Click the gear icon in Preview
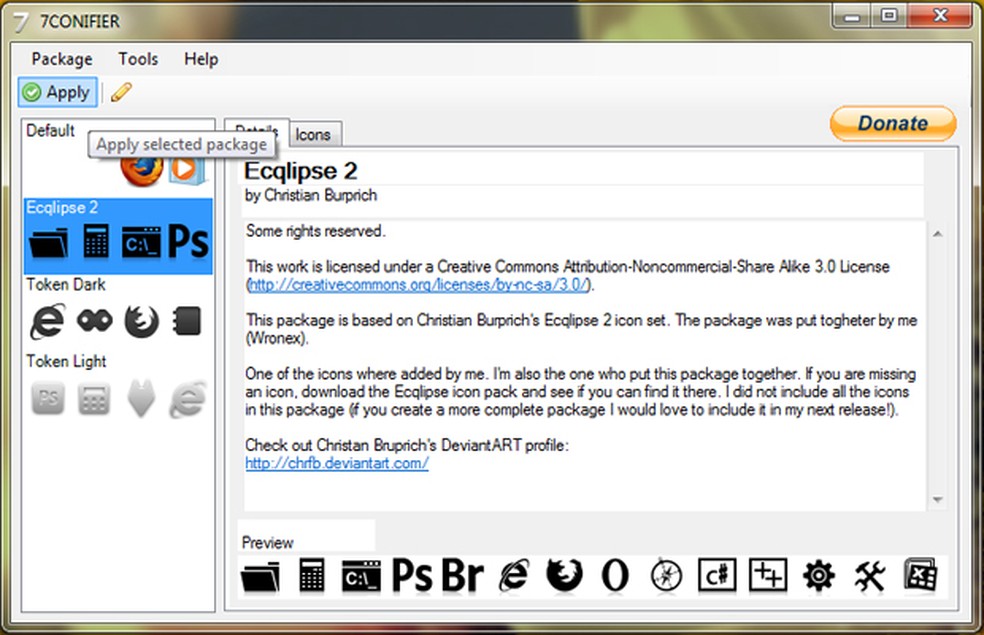The image size is (984, 635). [x=819, y=575]
